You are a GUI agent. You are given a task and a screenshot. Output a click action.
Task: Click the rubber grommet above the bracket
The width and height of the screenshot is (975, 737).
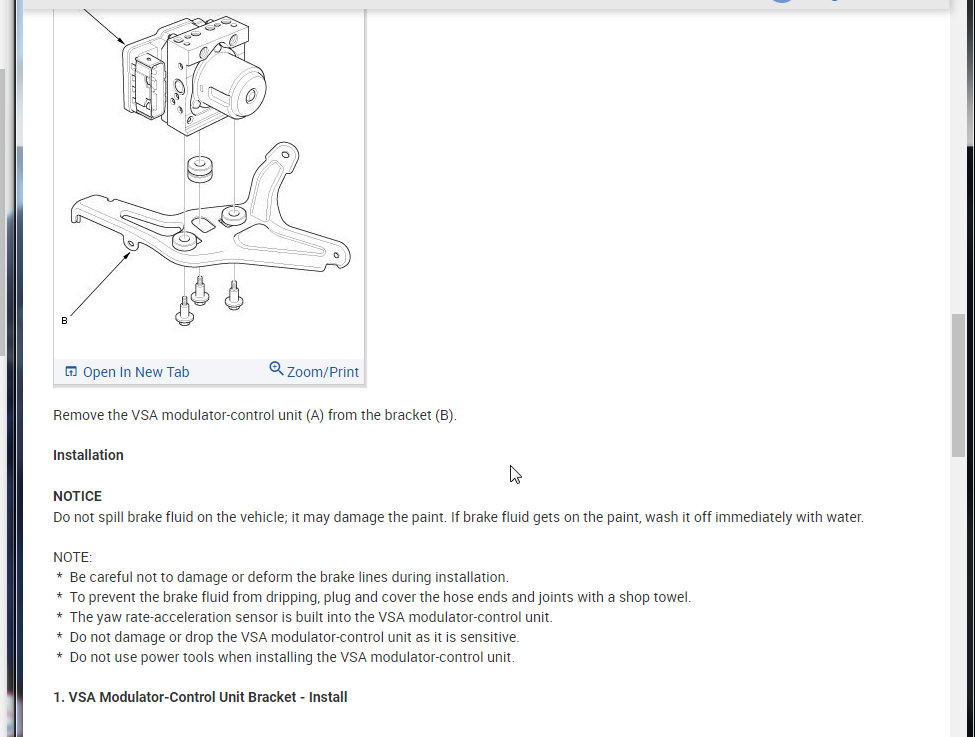(x=200, y=170)
